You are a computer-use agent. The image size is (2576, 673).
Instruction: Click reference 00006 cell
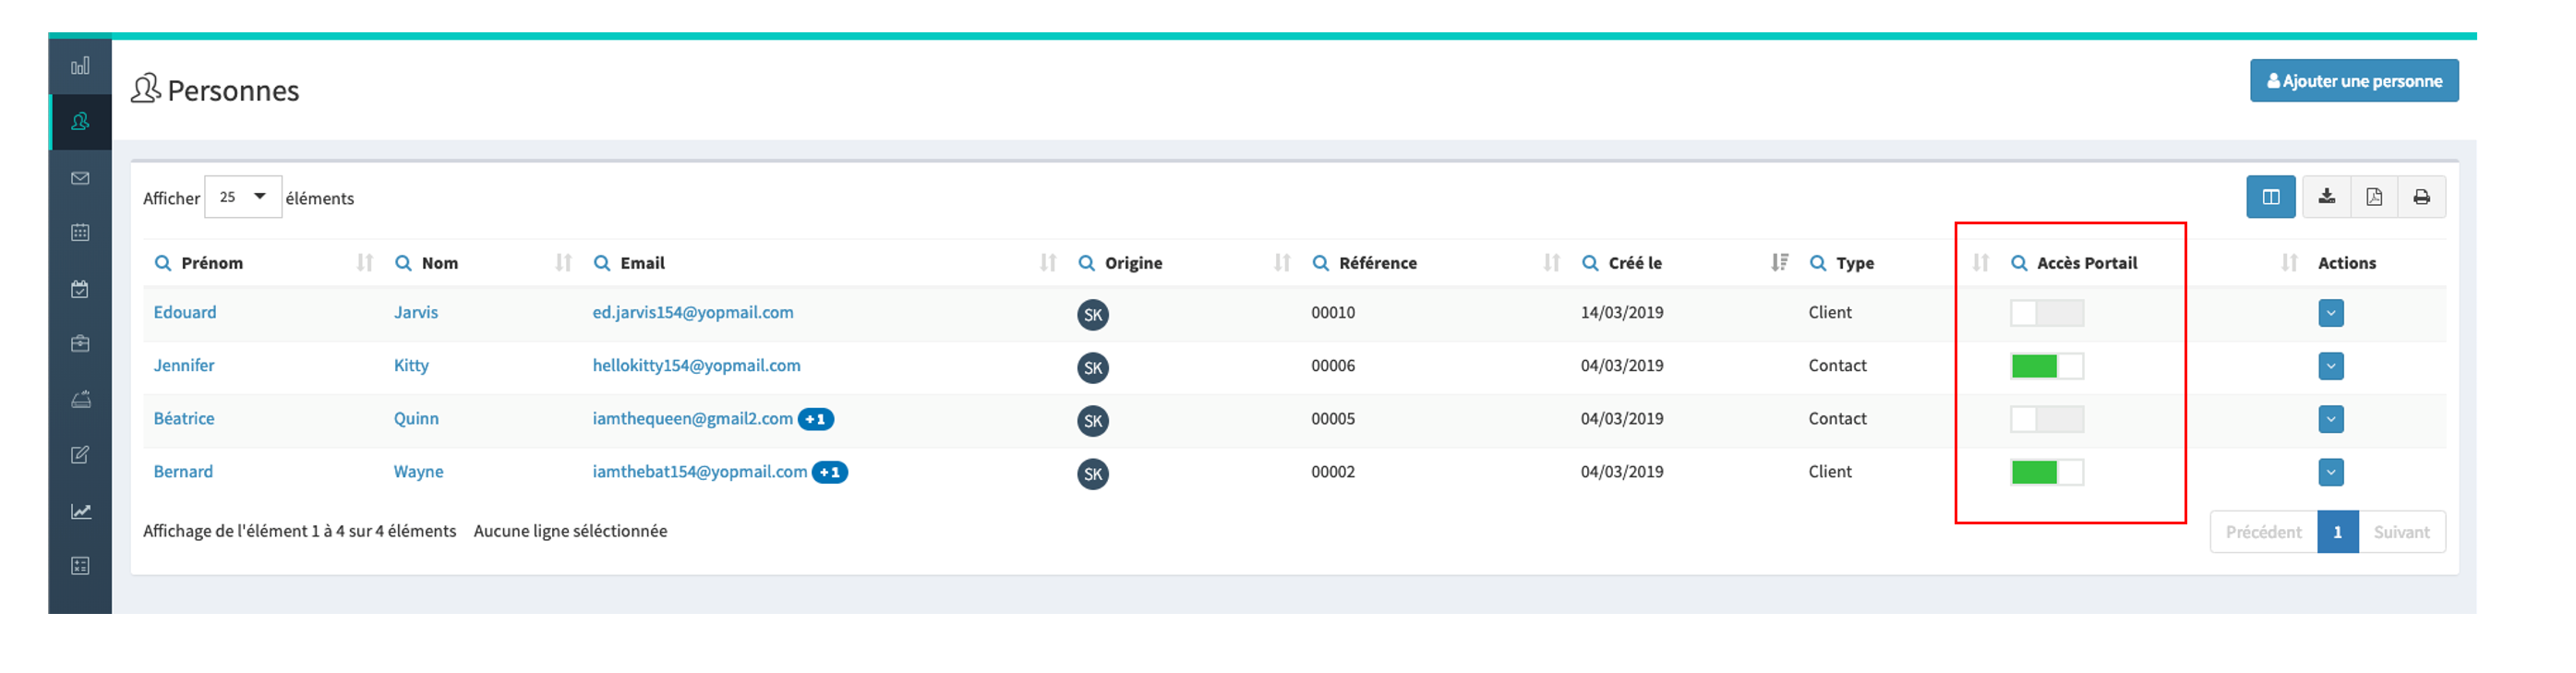pos(1333,365)
